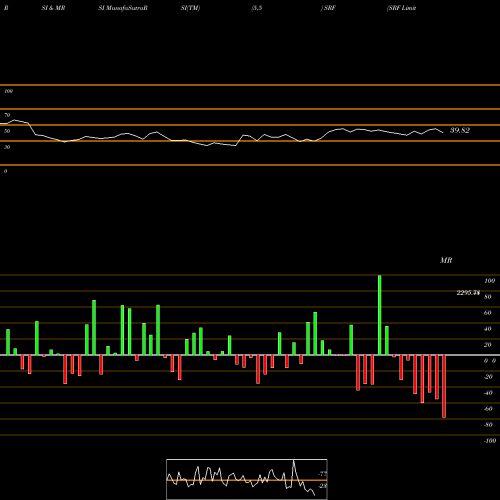
Task: Click the 80 label on MR scale
Action: click(x=488, y=297)
